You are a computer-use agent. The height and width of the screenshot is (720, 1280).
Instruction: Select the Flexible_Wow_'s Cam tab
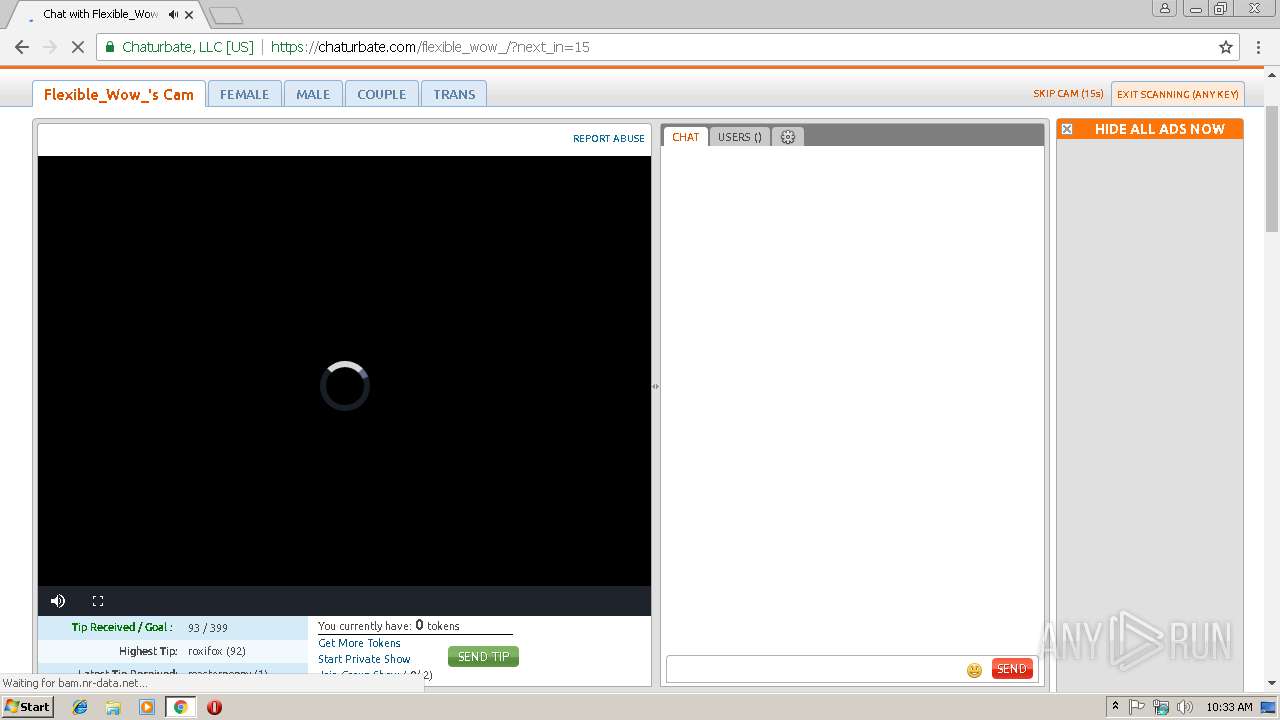(119, 94)
